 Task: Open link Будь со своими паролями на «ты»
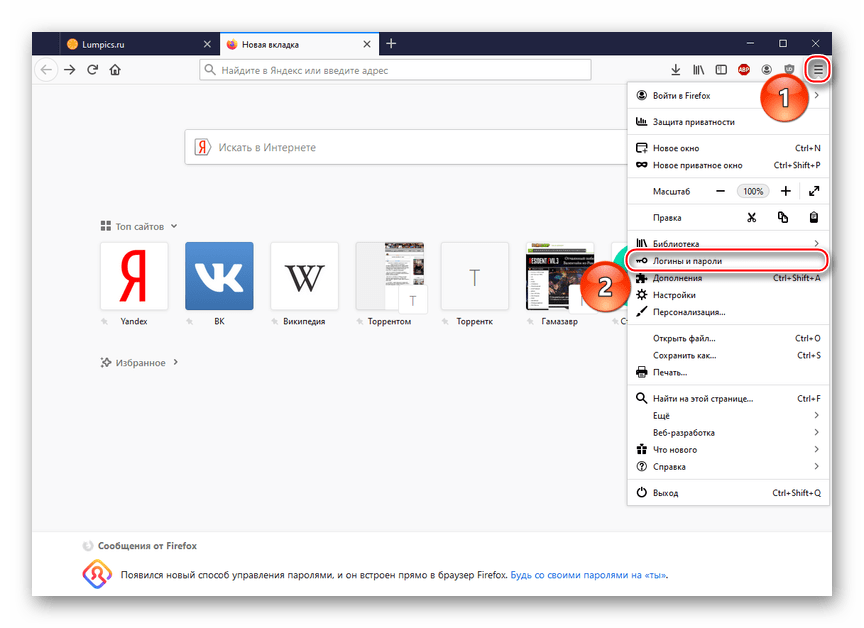click(588, 576)
